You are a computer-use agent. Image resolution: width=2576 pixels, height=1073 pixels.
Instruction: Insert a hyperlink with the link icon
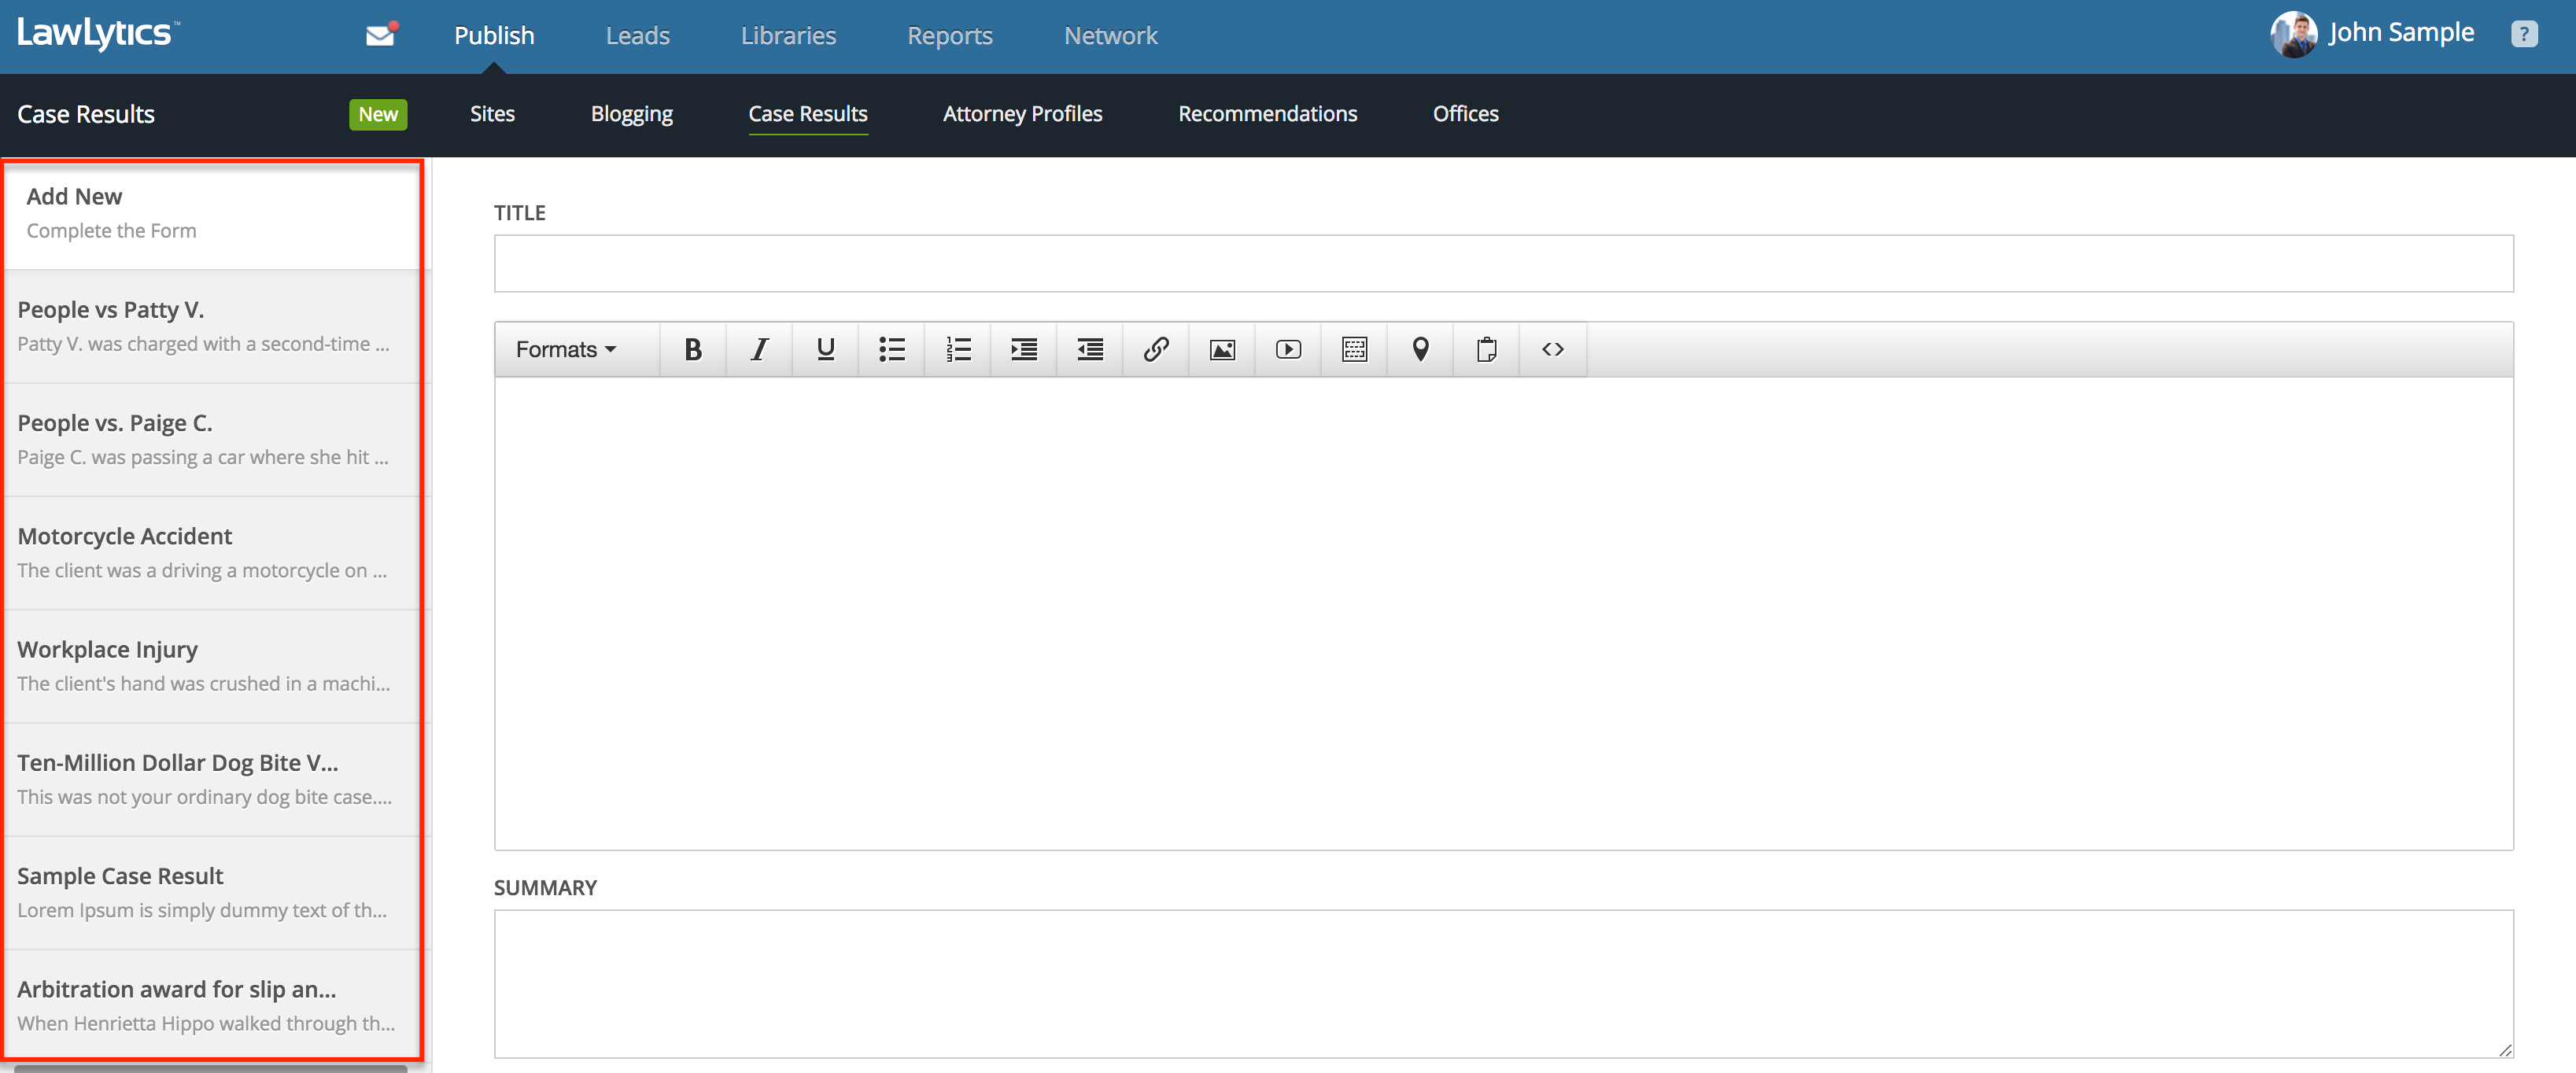[1155, 349]
